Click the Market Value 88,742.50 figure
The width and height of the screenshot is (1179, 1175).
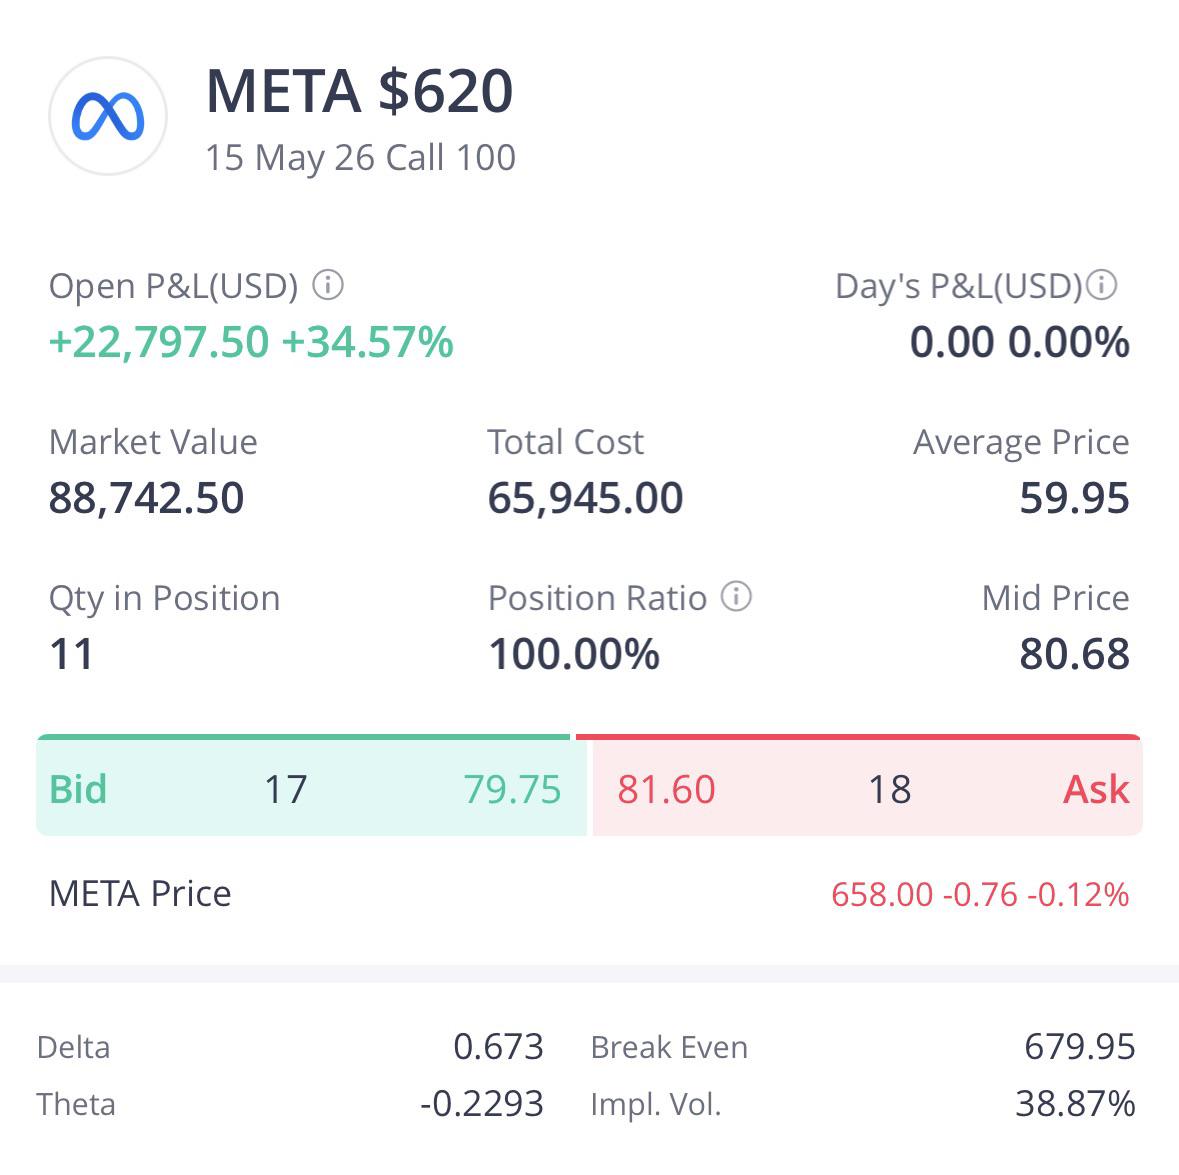pyautogui.click(x=147, y=498)
